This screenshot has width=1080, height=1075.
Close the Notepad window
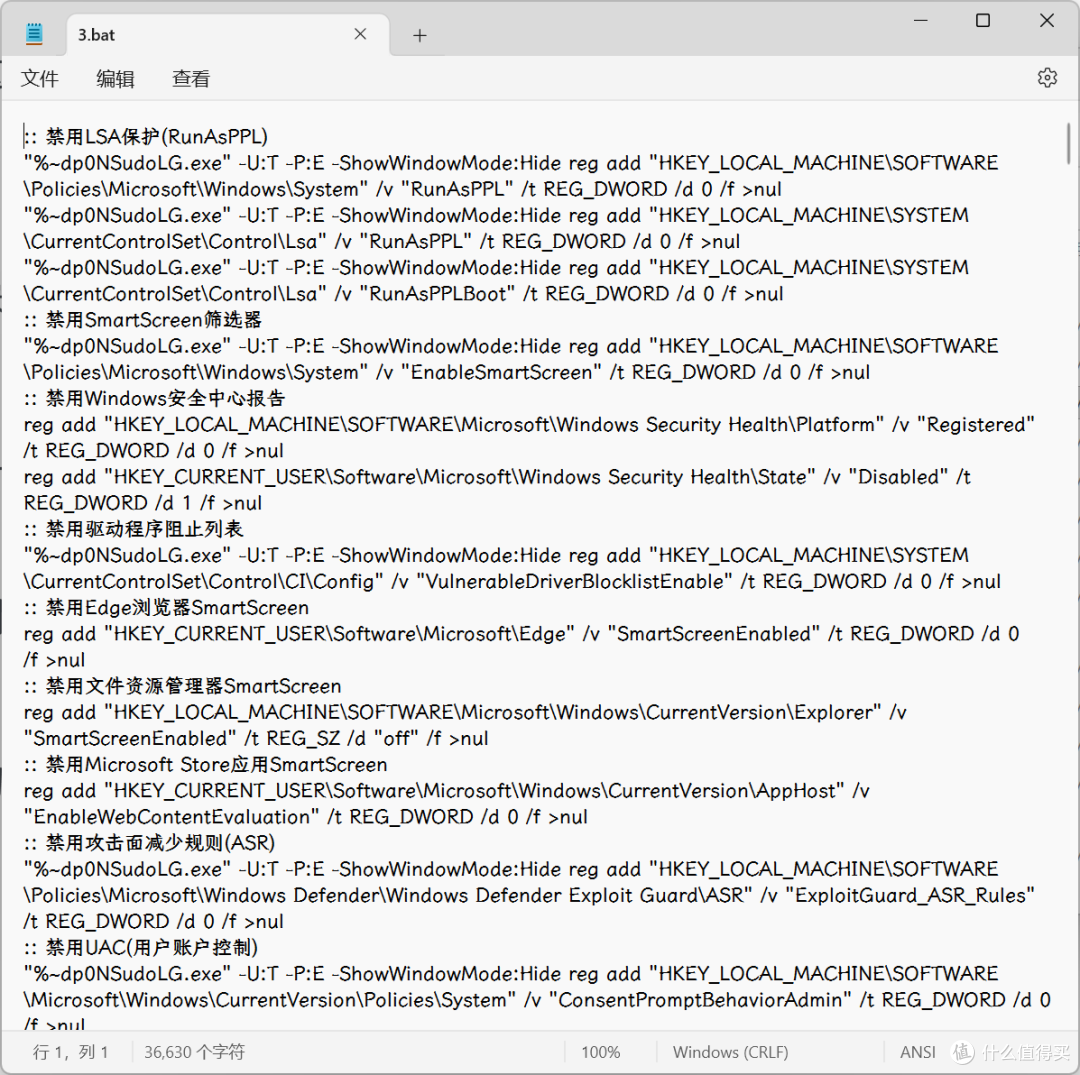[1047, 21]
